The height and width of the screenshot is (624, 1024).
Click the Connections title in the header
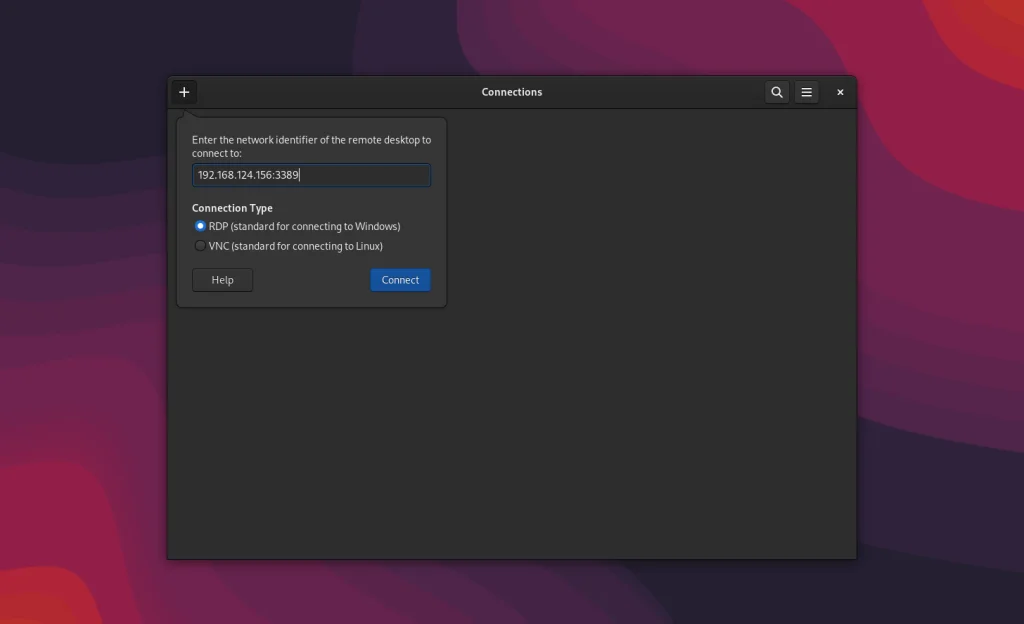(x=512, y=91)
